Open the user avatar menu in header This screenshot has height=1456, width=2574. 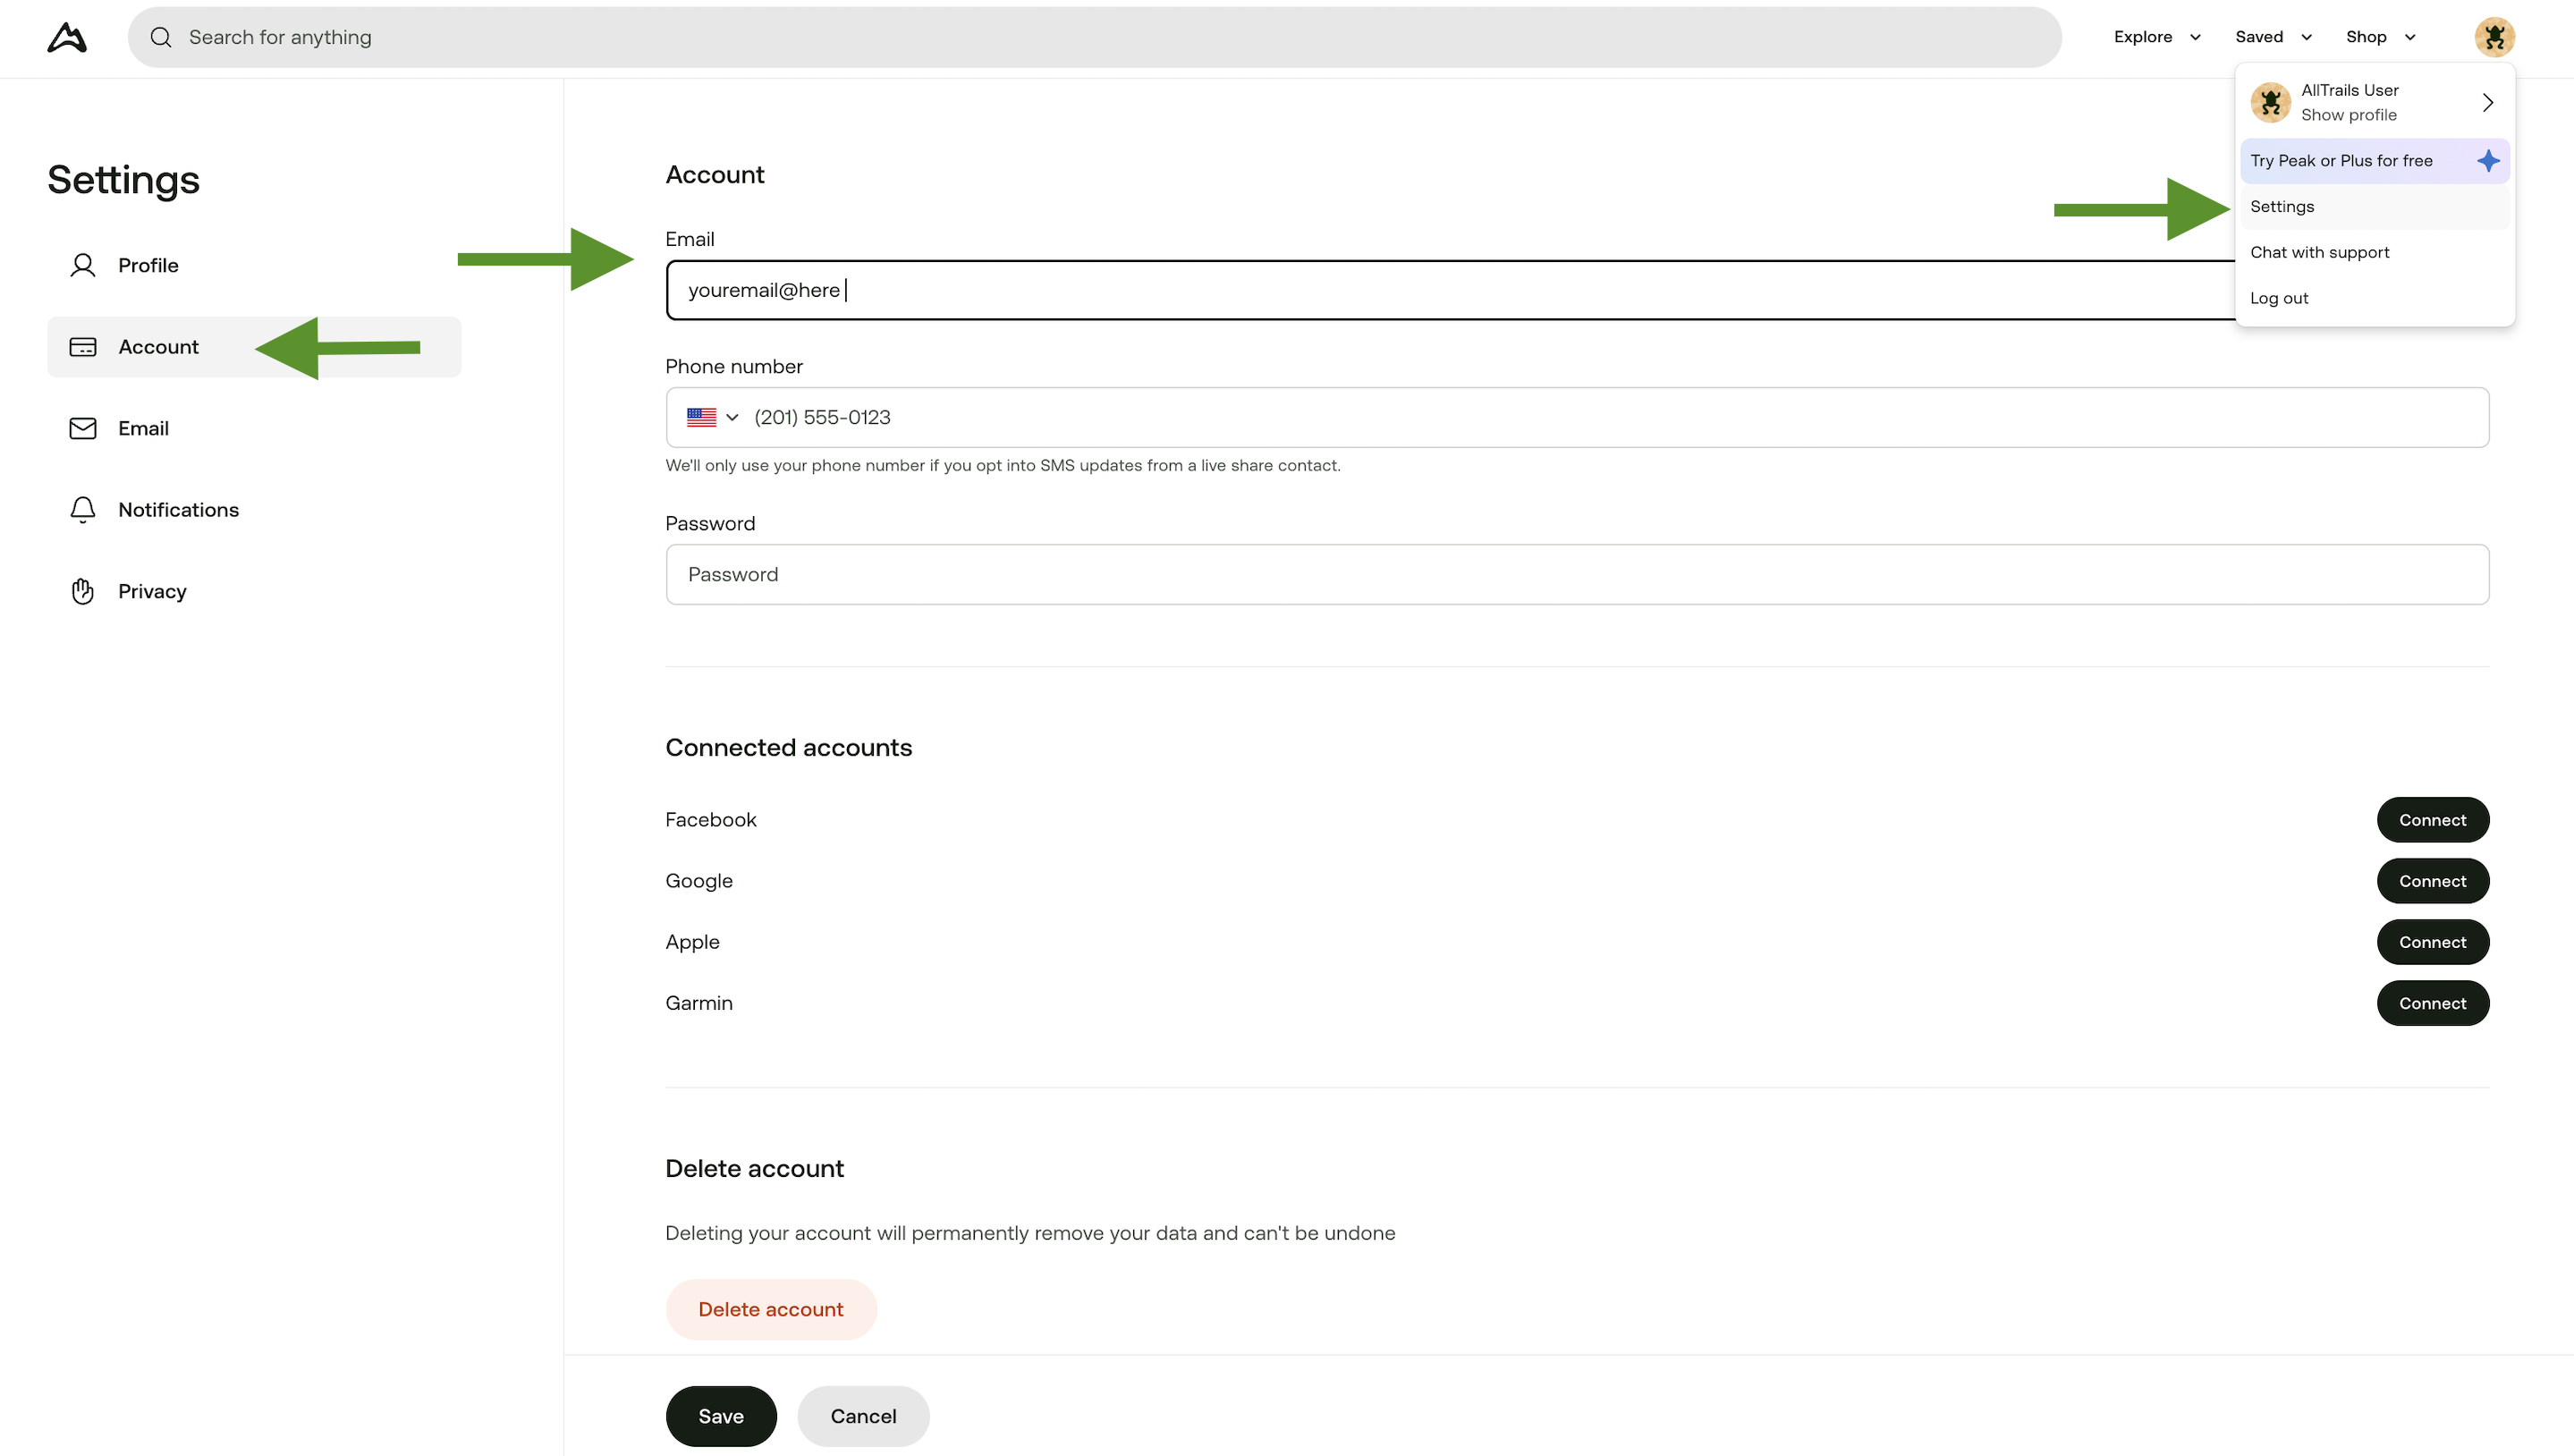click(2494, 37)
